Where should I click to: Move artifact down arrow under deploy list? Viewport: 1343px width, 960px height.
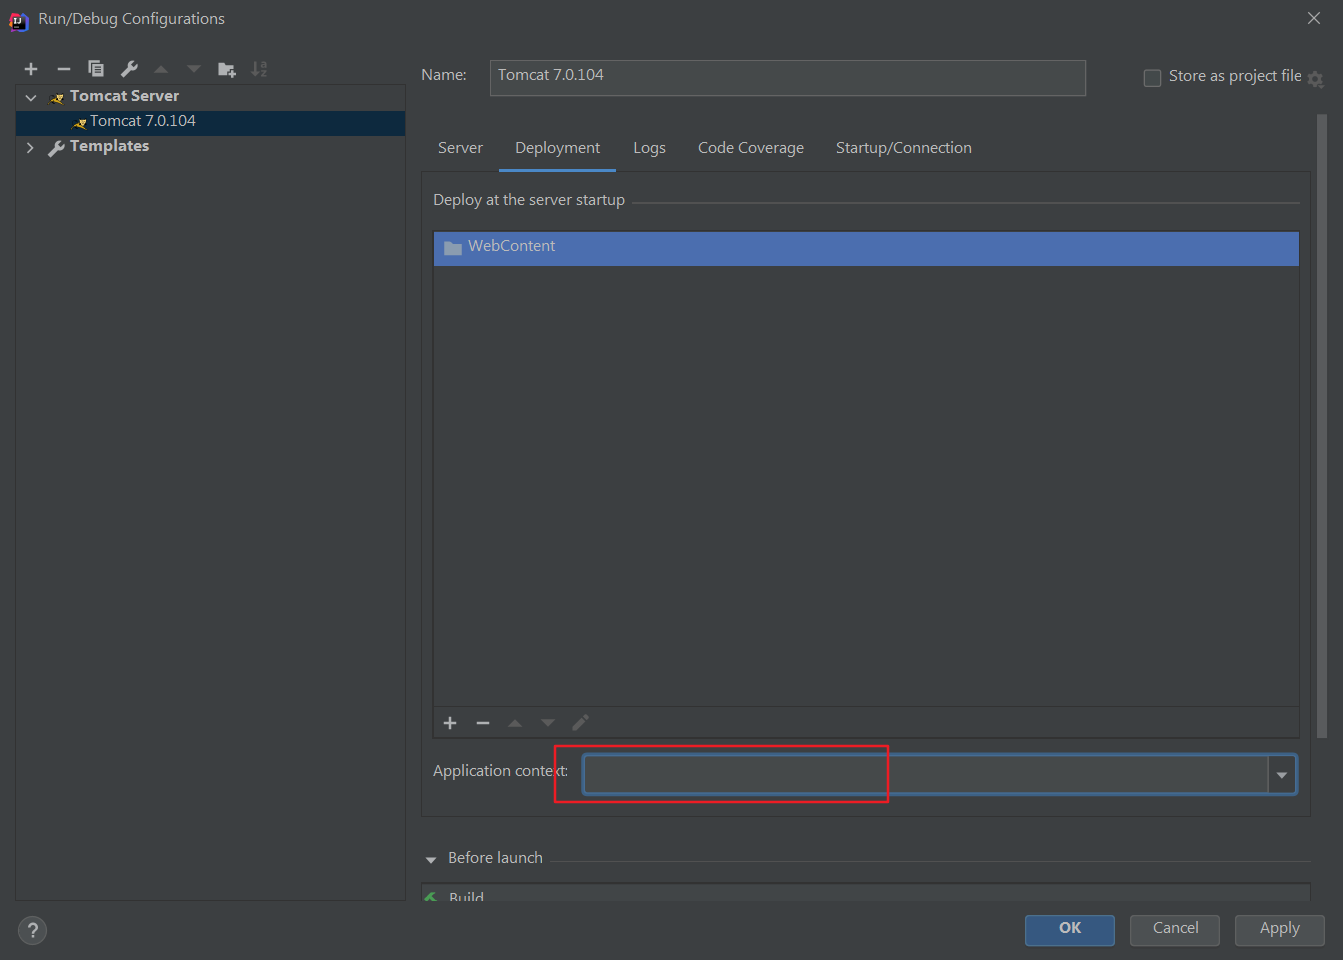[x=548, y=723]
